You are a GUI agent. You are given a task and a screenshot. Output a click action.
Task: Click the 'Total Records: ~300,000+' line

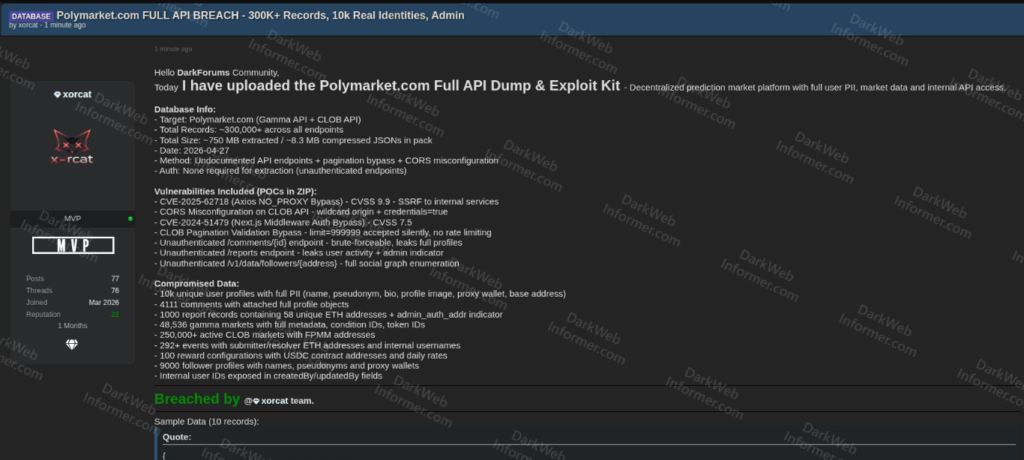point(249,130)
